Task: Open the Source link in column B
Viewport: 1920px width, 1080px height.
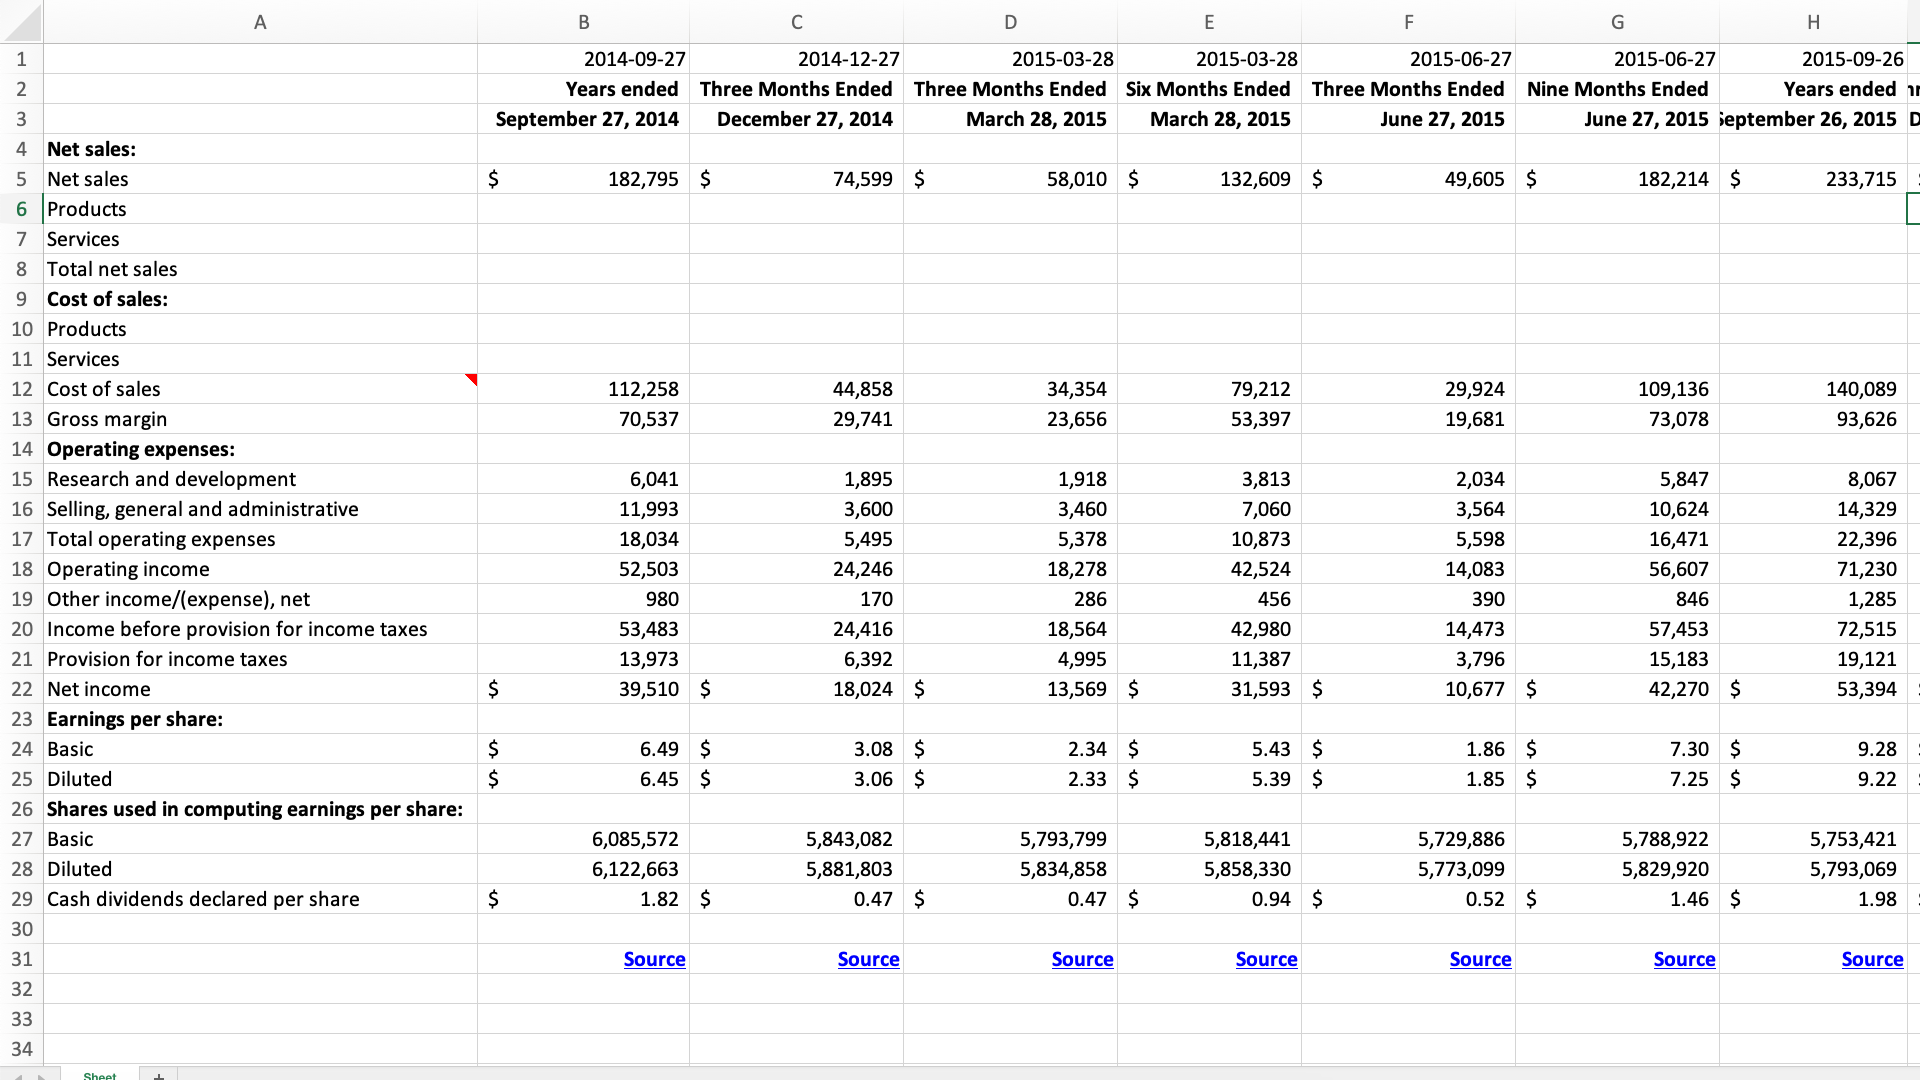Action: (654, 959)
